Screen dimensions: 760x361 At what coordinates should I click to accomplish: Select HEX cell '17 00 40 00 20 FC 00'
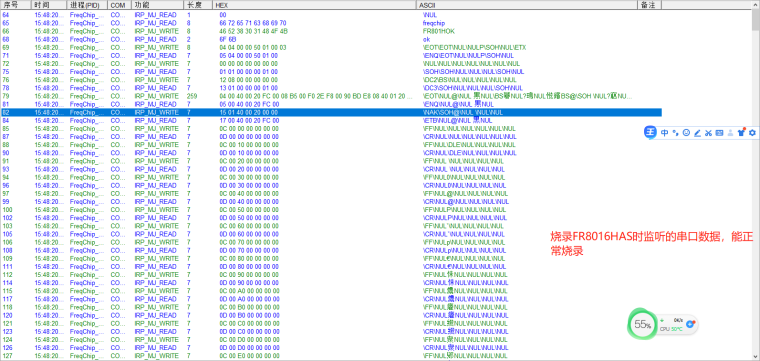pos(249,121)
